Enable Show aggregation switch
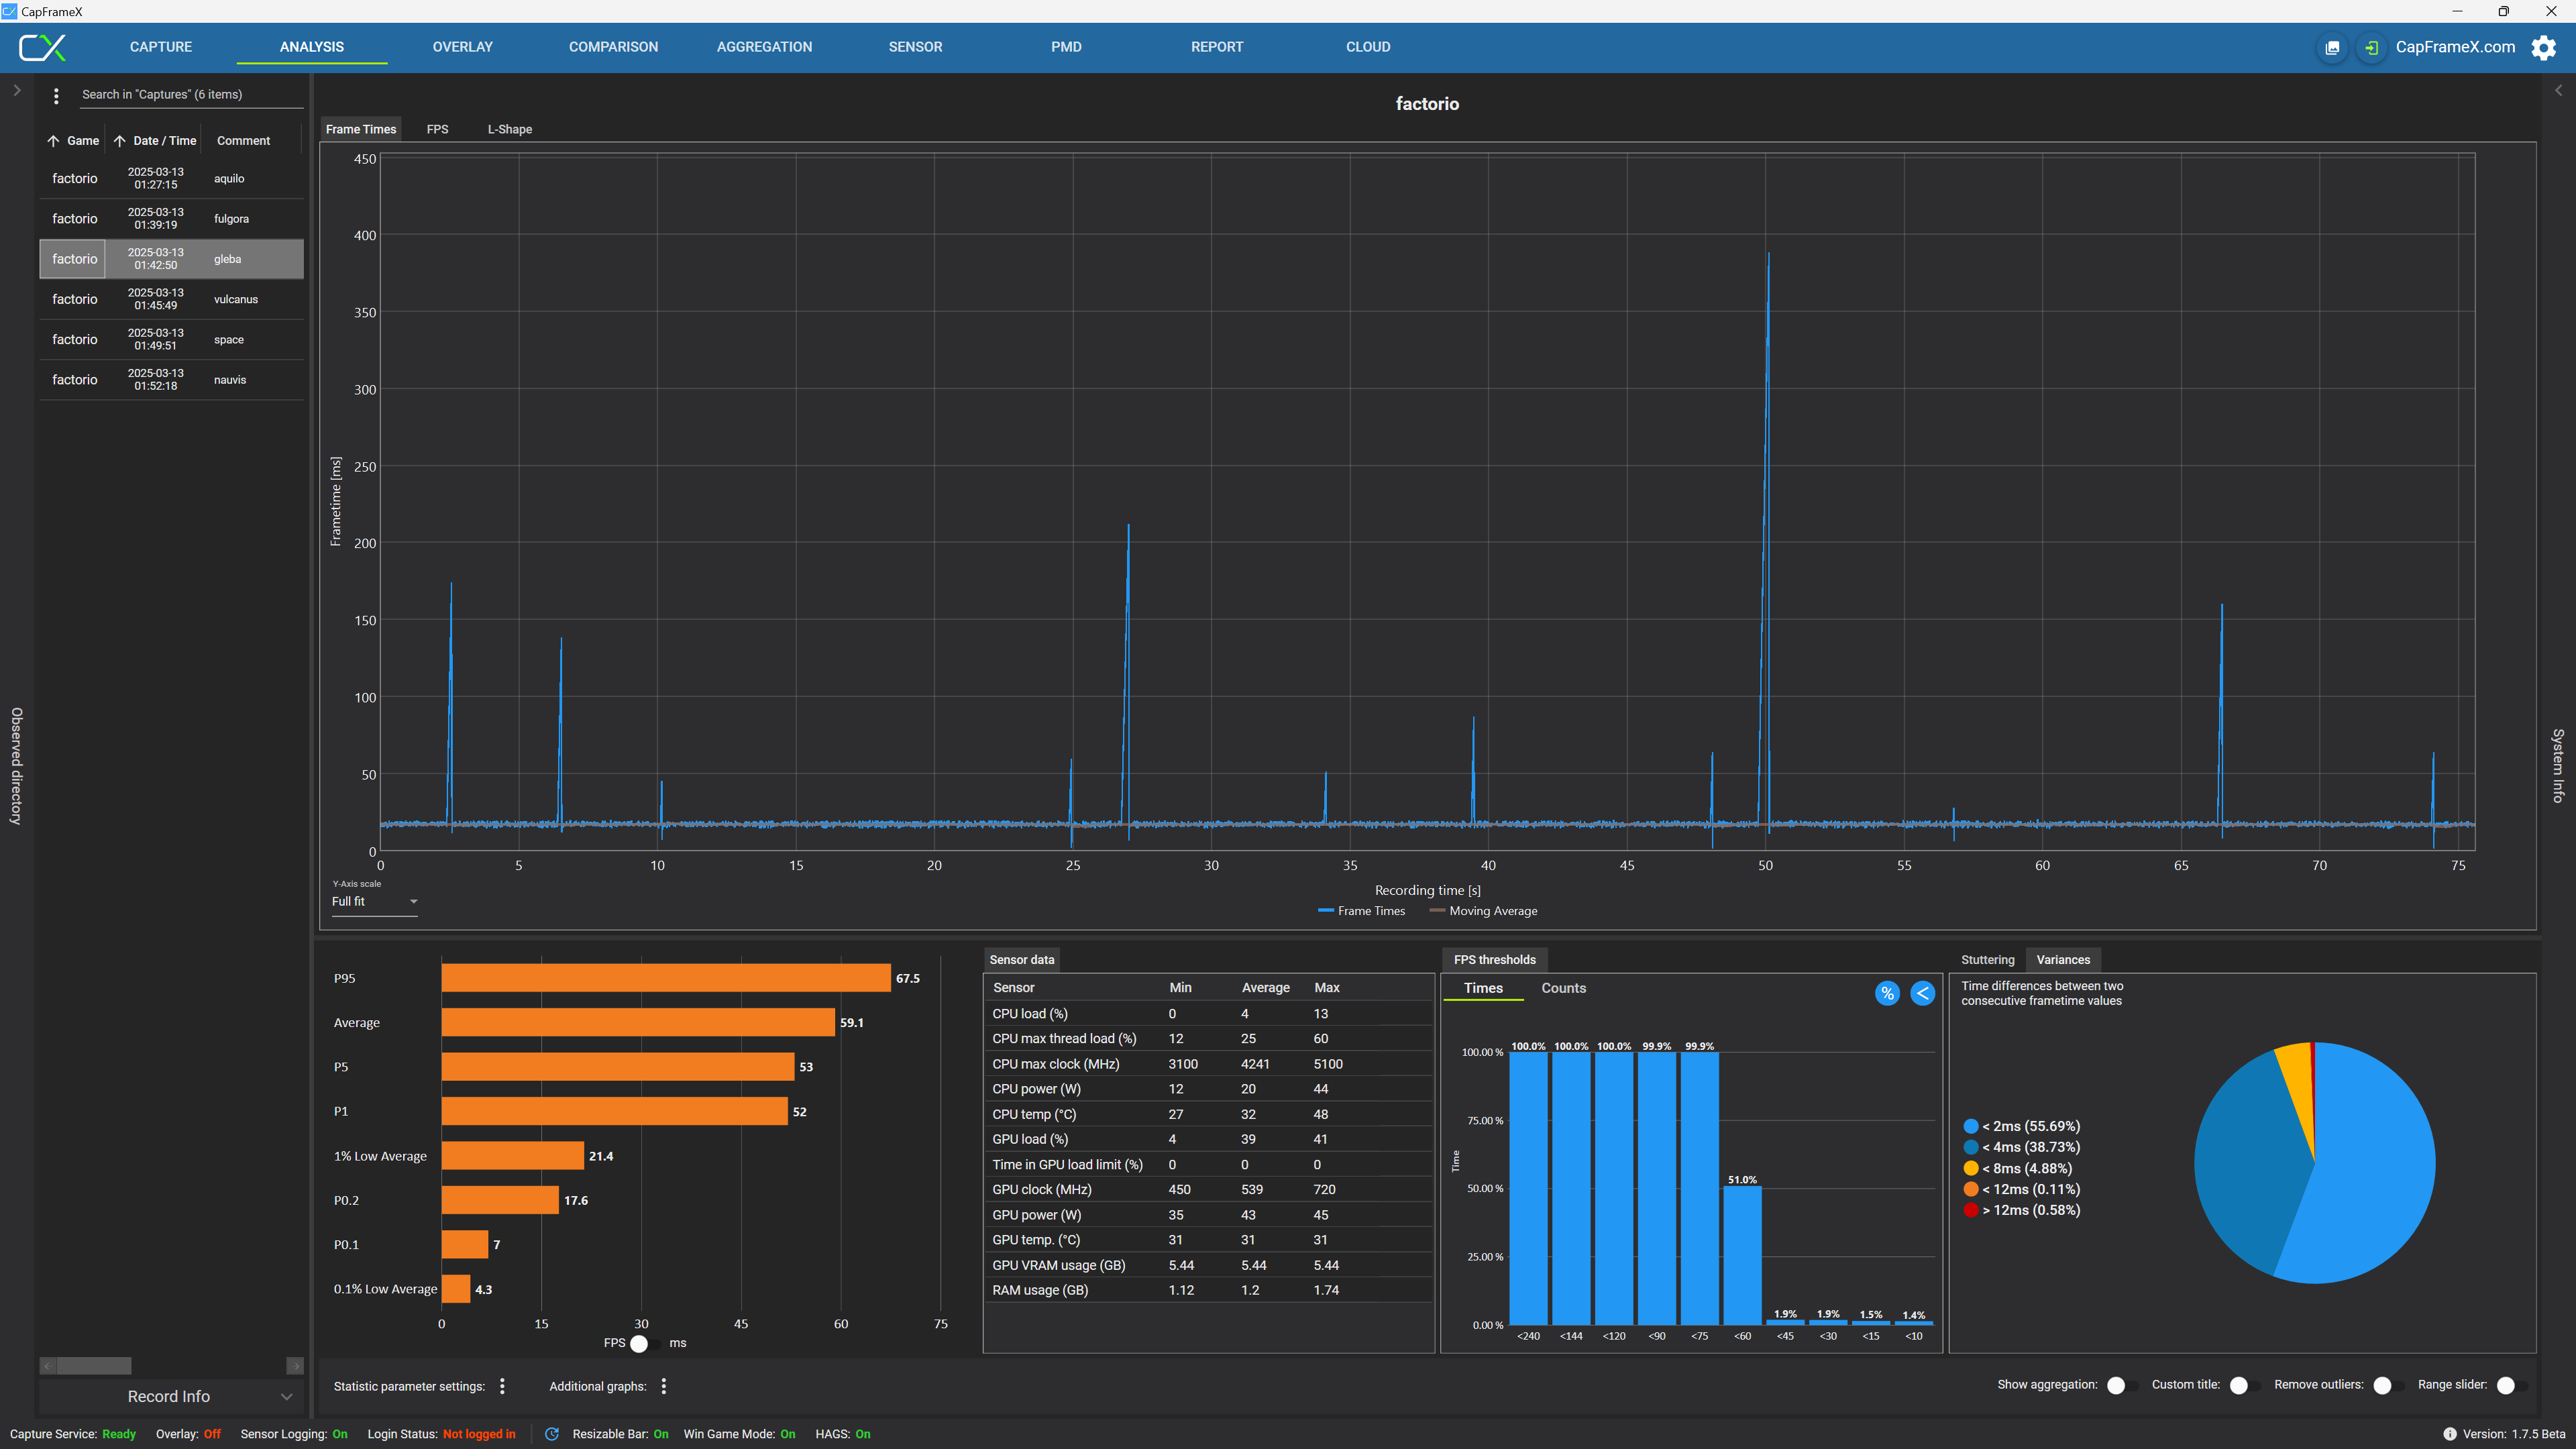Image resolution: width=2576 pixels, height=1449 pixels. (2122, 1385)
